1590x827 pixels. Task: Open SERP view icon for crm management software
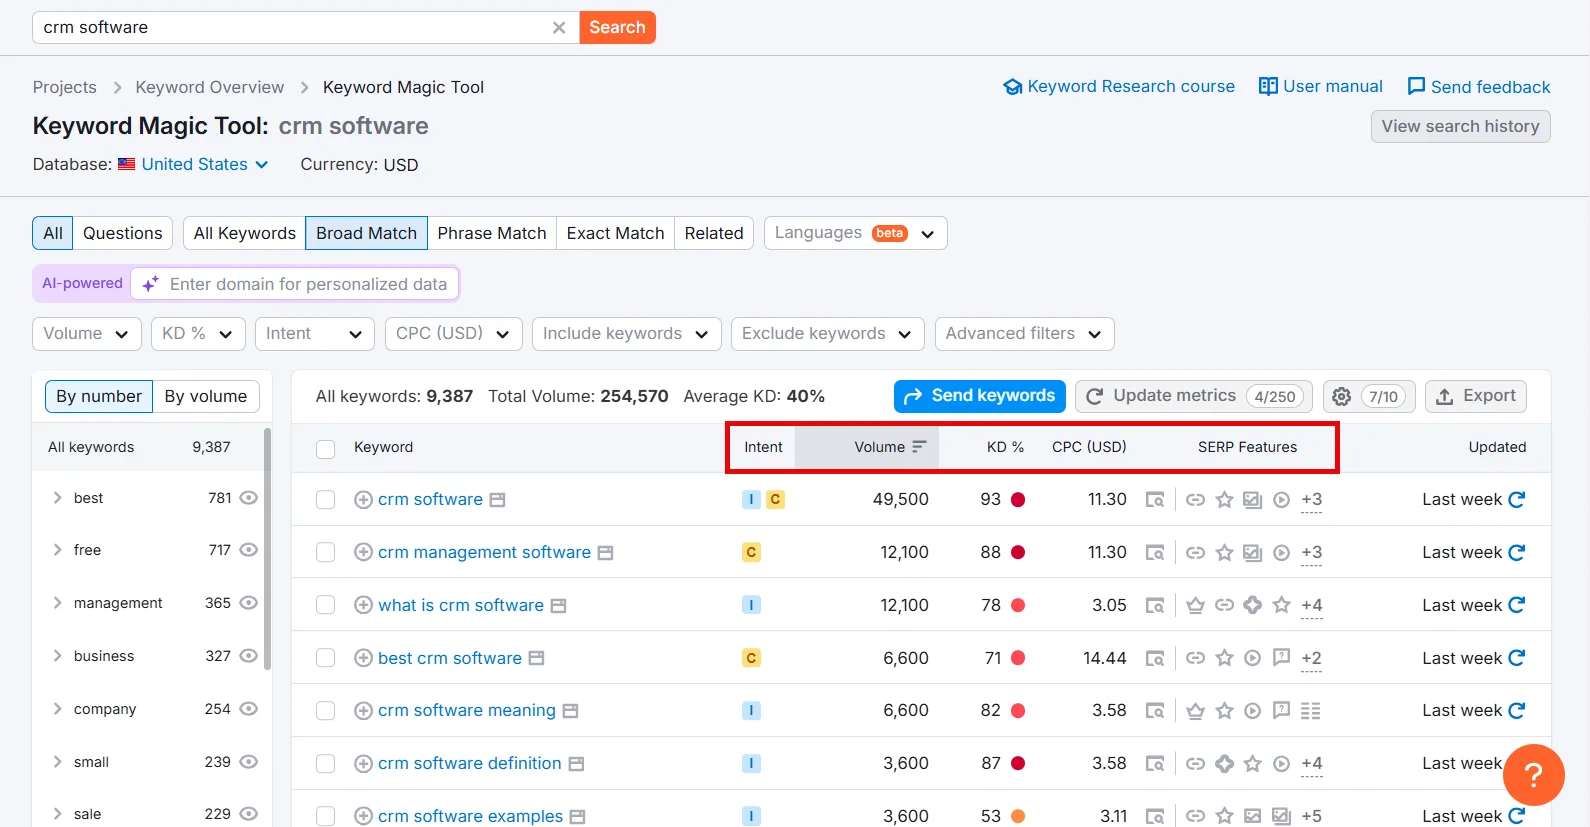click(x=1155, y=552)
